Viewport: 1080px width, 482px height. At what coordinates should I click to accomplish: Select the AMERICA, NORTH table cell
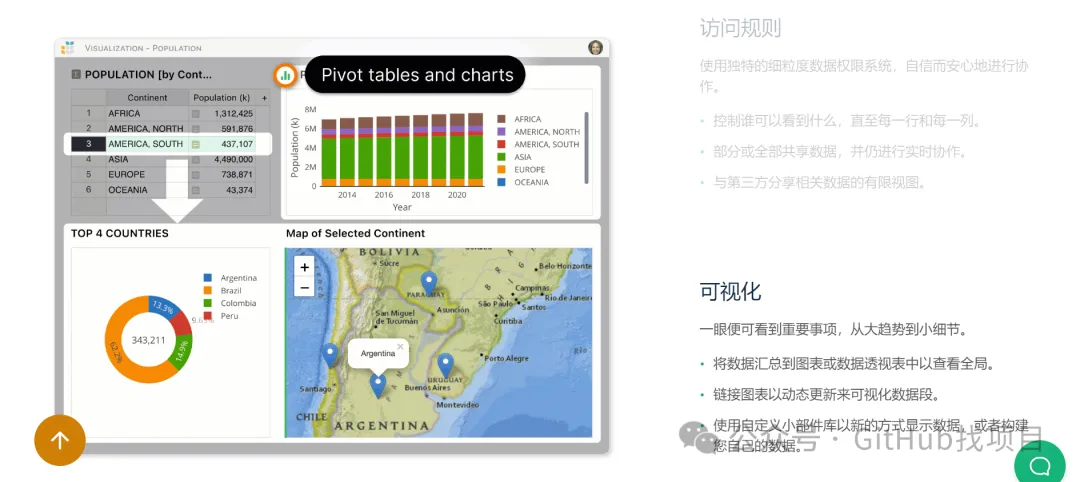point(147,129)
